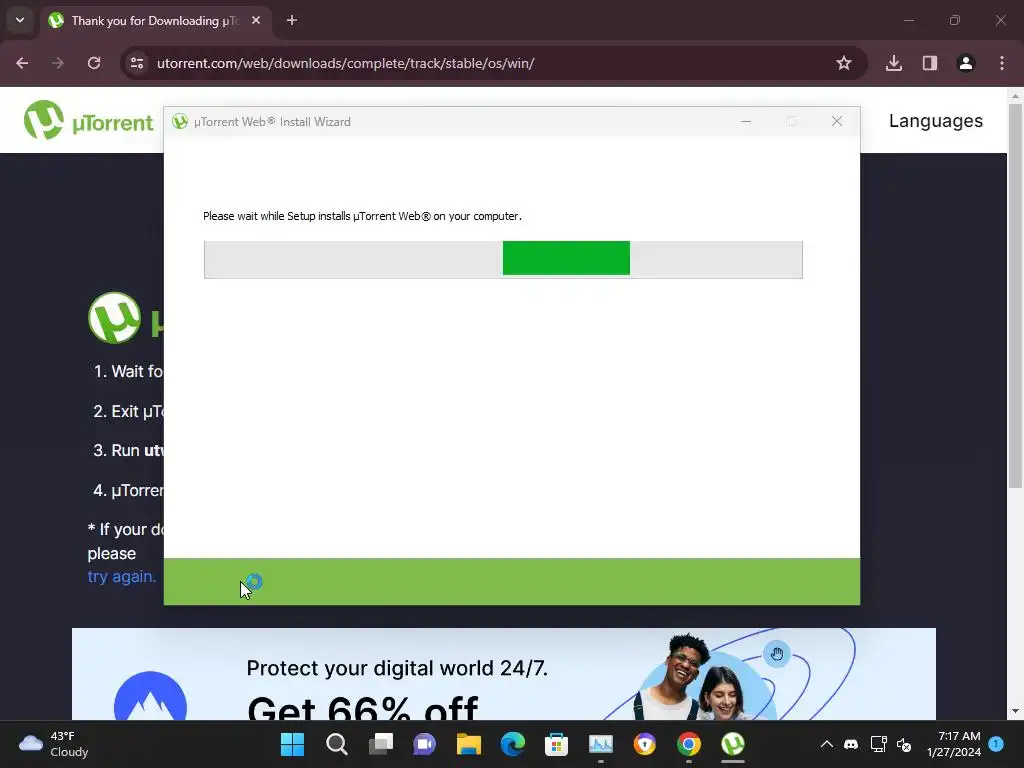Click the Please wait while Setup installs text
The image size is (1024, 768).
pos(362,216)
